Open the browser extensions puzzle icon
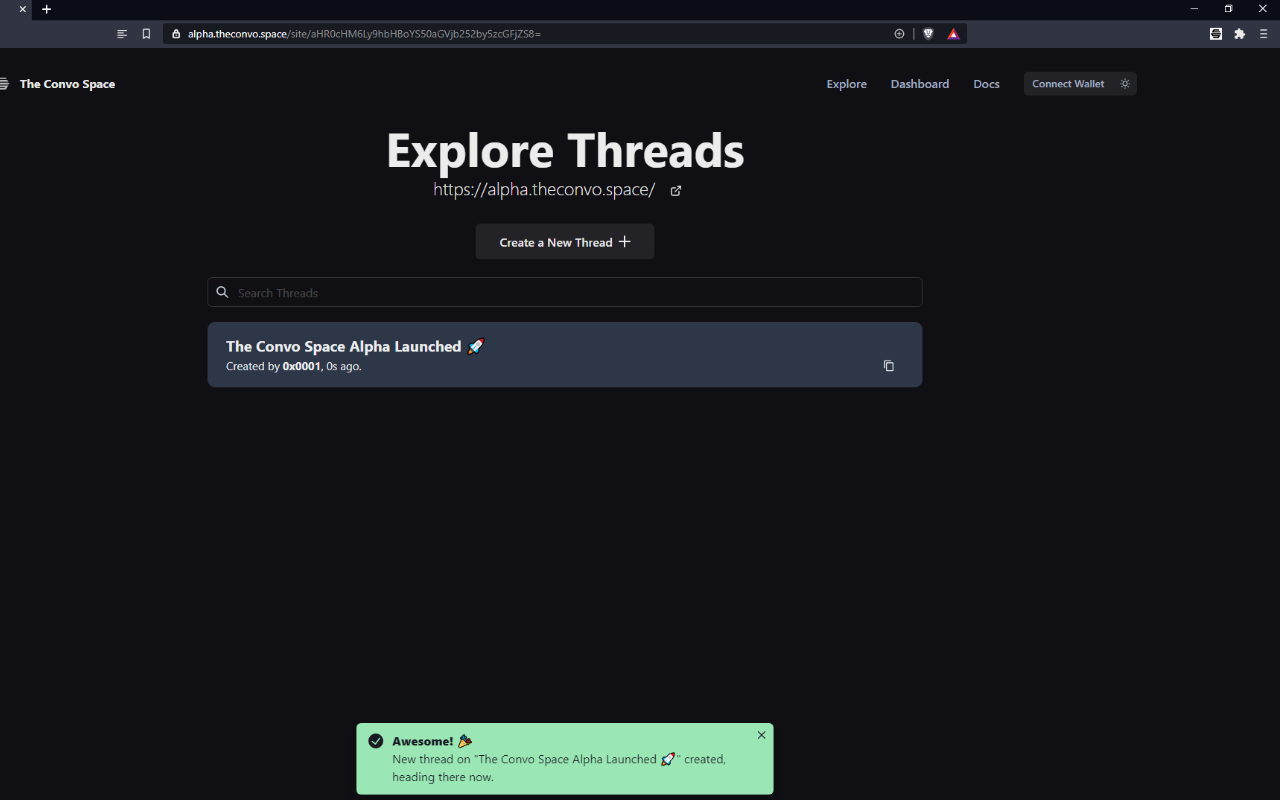This screenshot has height=800, width=1280. [x=1240, y=33]
